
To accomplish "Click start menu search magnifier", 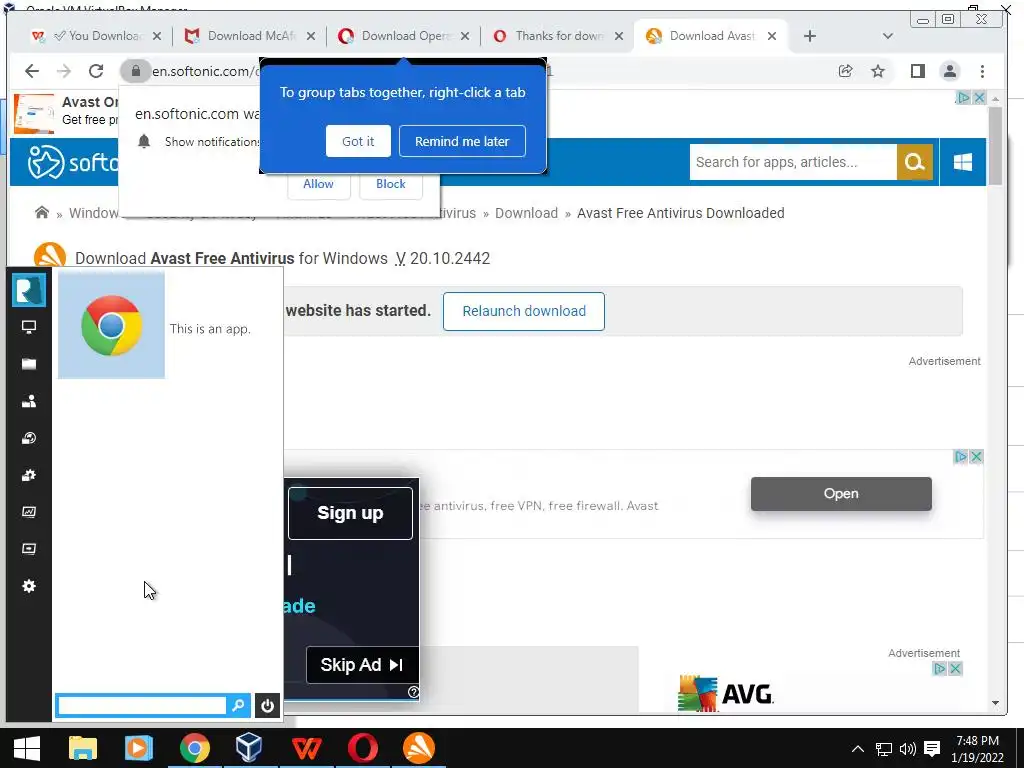I will click(x=238, y=705).
